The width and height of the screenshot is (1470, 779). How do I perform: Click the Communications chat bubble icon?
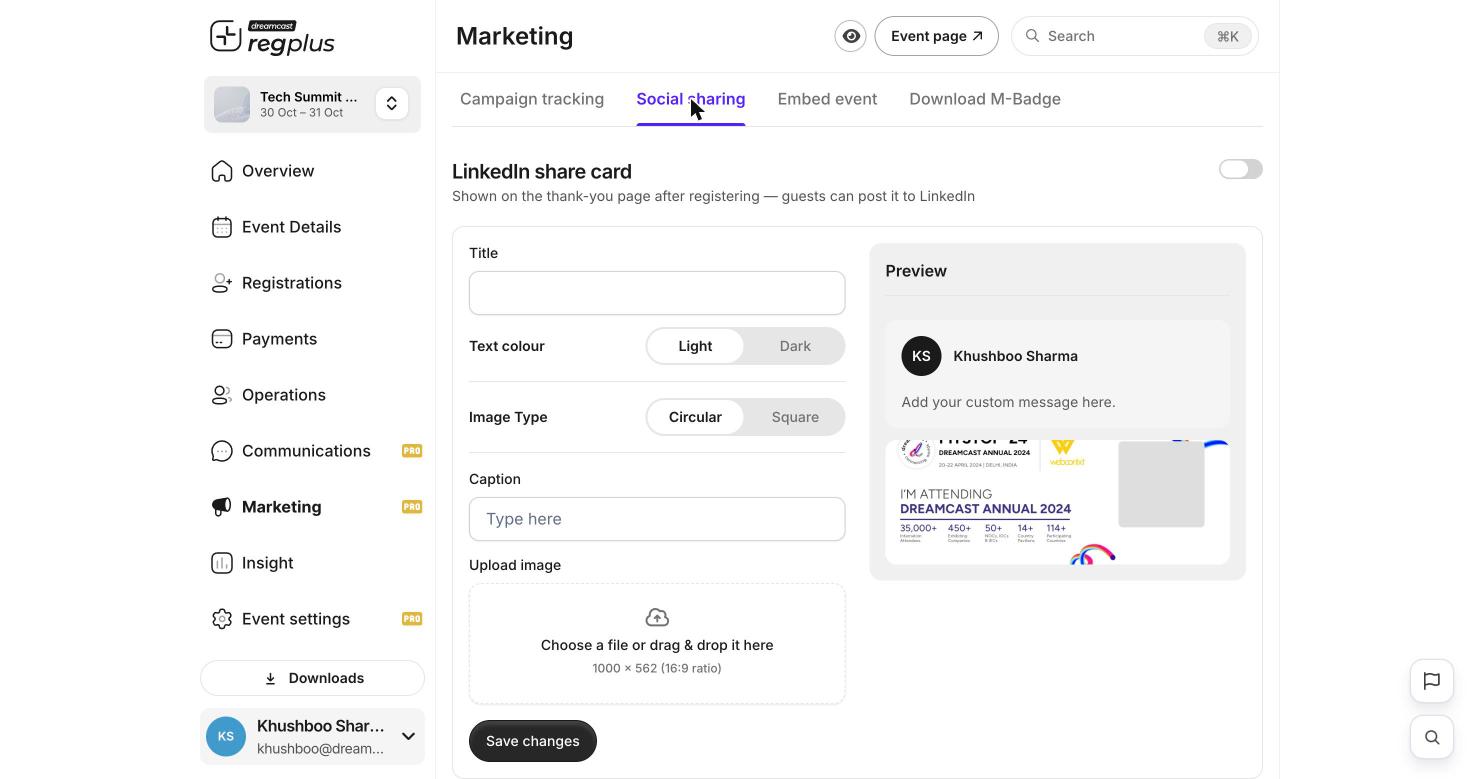[222, 451]
